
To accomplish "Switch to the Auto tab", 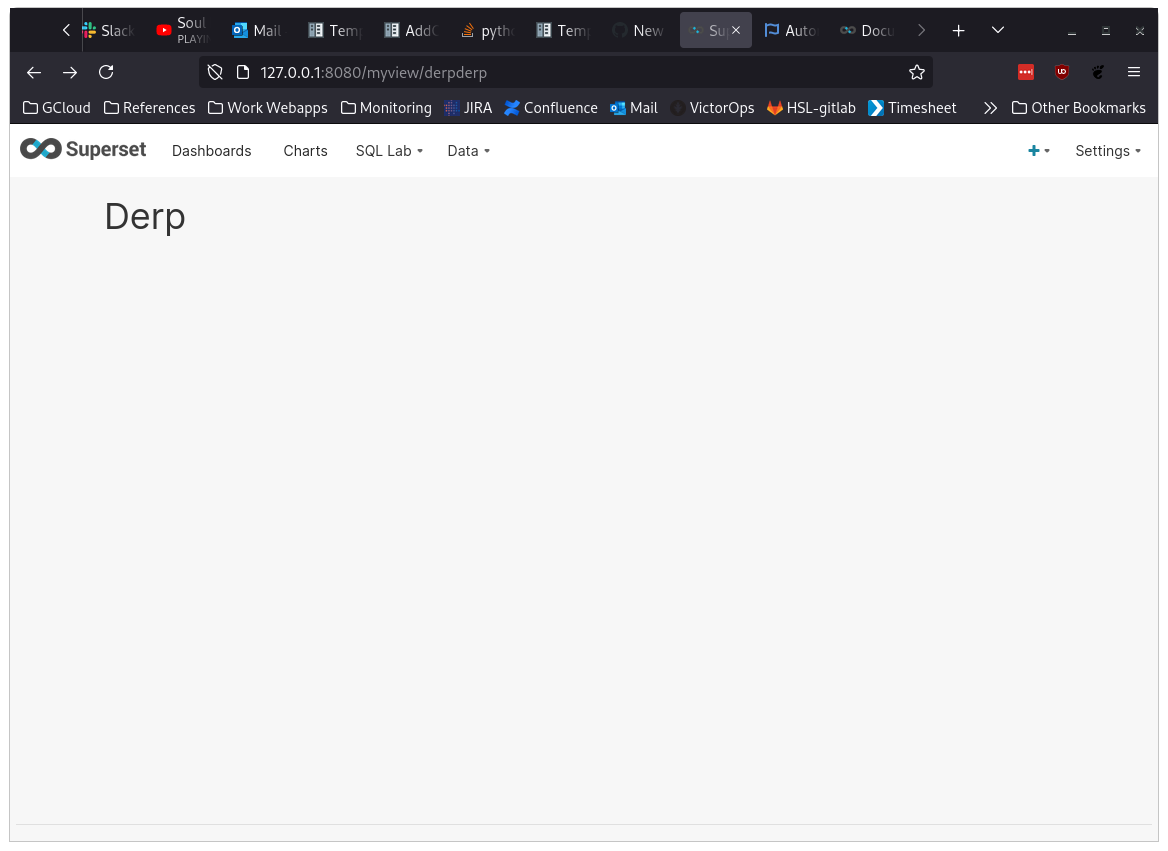I will pyautogui.click(x=790, y=31).
